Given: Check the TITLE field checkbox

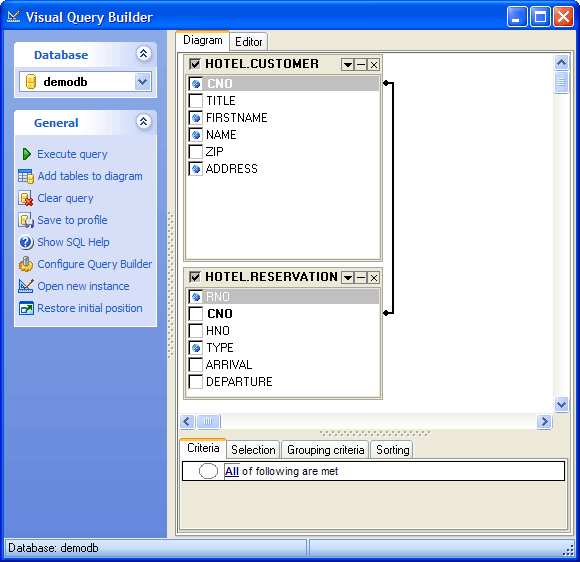Looking at the screenshot, I should pyautogui.click(x=196, y=101).
